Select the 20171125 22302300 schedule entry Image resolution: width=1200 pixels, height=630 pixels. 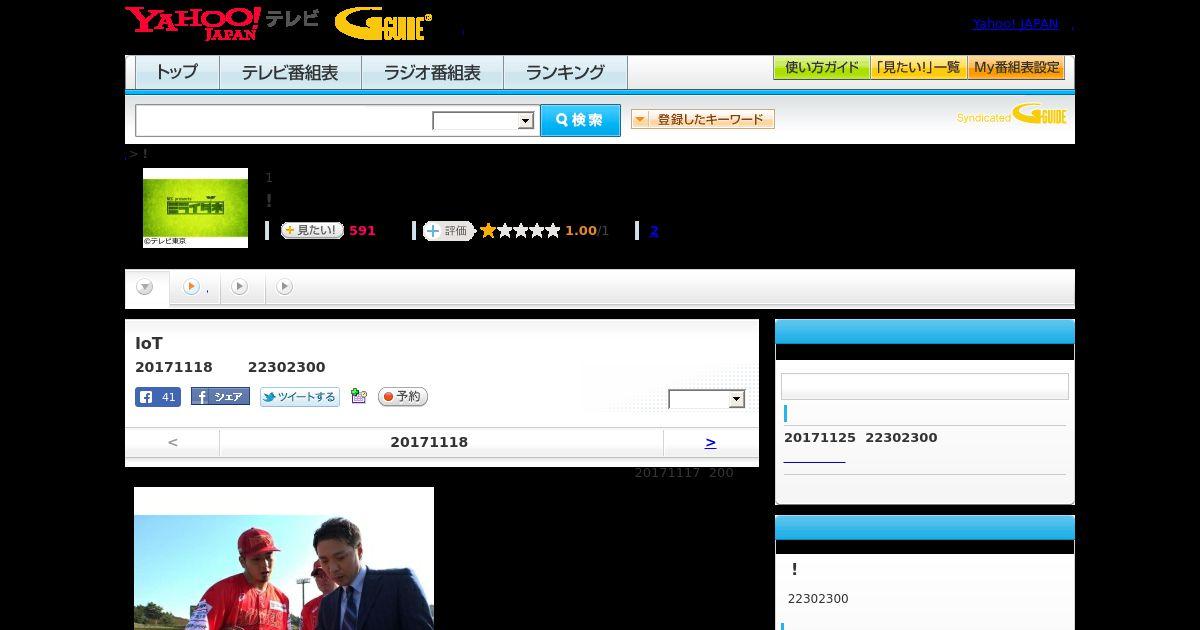pyautogui.click(x=861, y=438)
